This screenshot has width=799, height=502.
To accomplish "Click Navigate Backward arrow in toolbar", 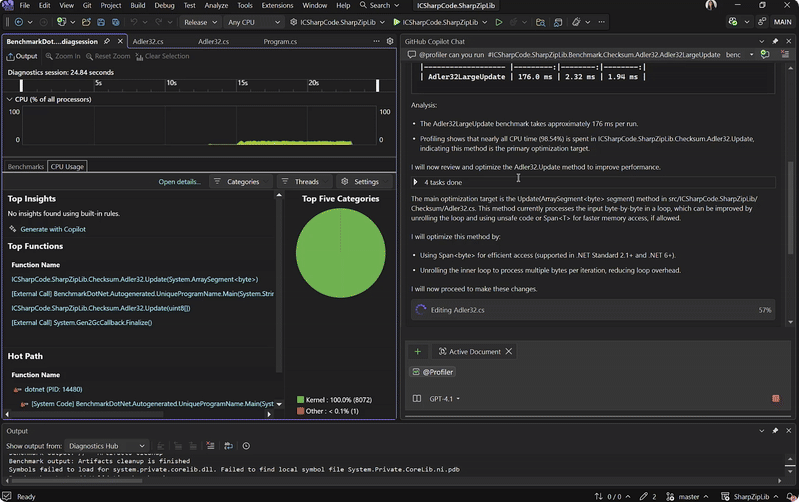I will (x=18, y=22).
